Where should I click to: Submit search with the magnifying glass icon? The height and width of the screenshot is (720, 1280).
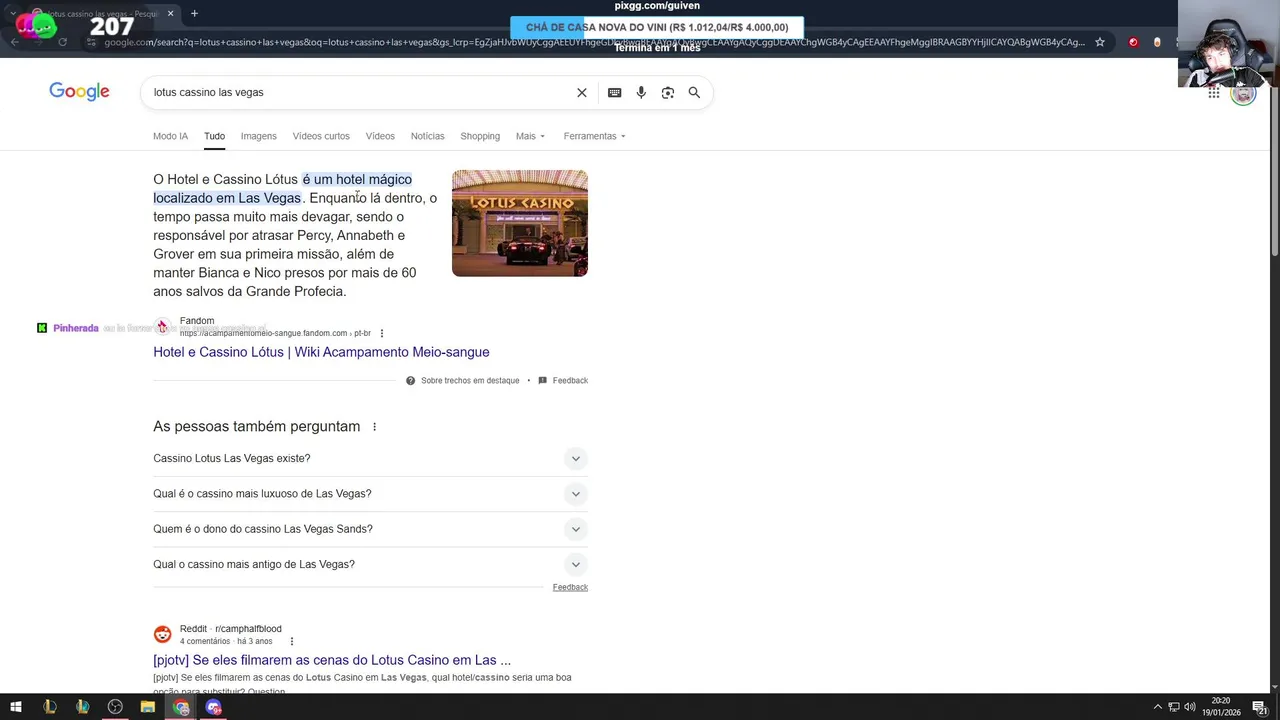[x=694, y=92]
